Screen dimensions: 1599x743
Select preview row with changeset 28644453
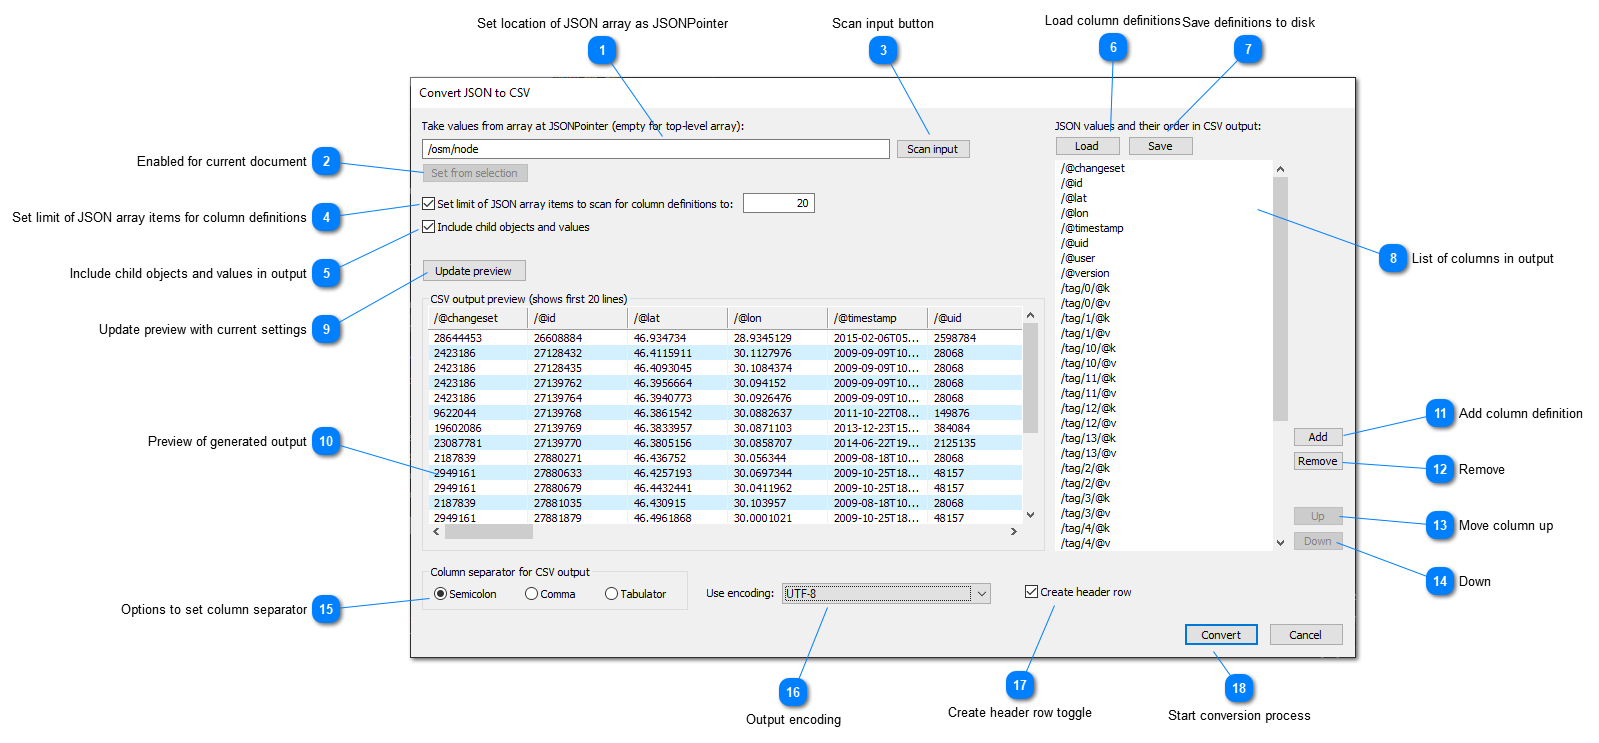click(x=726, y=338)
